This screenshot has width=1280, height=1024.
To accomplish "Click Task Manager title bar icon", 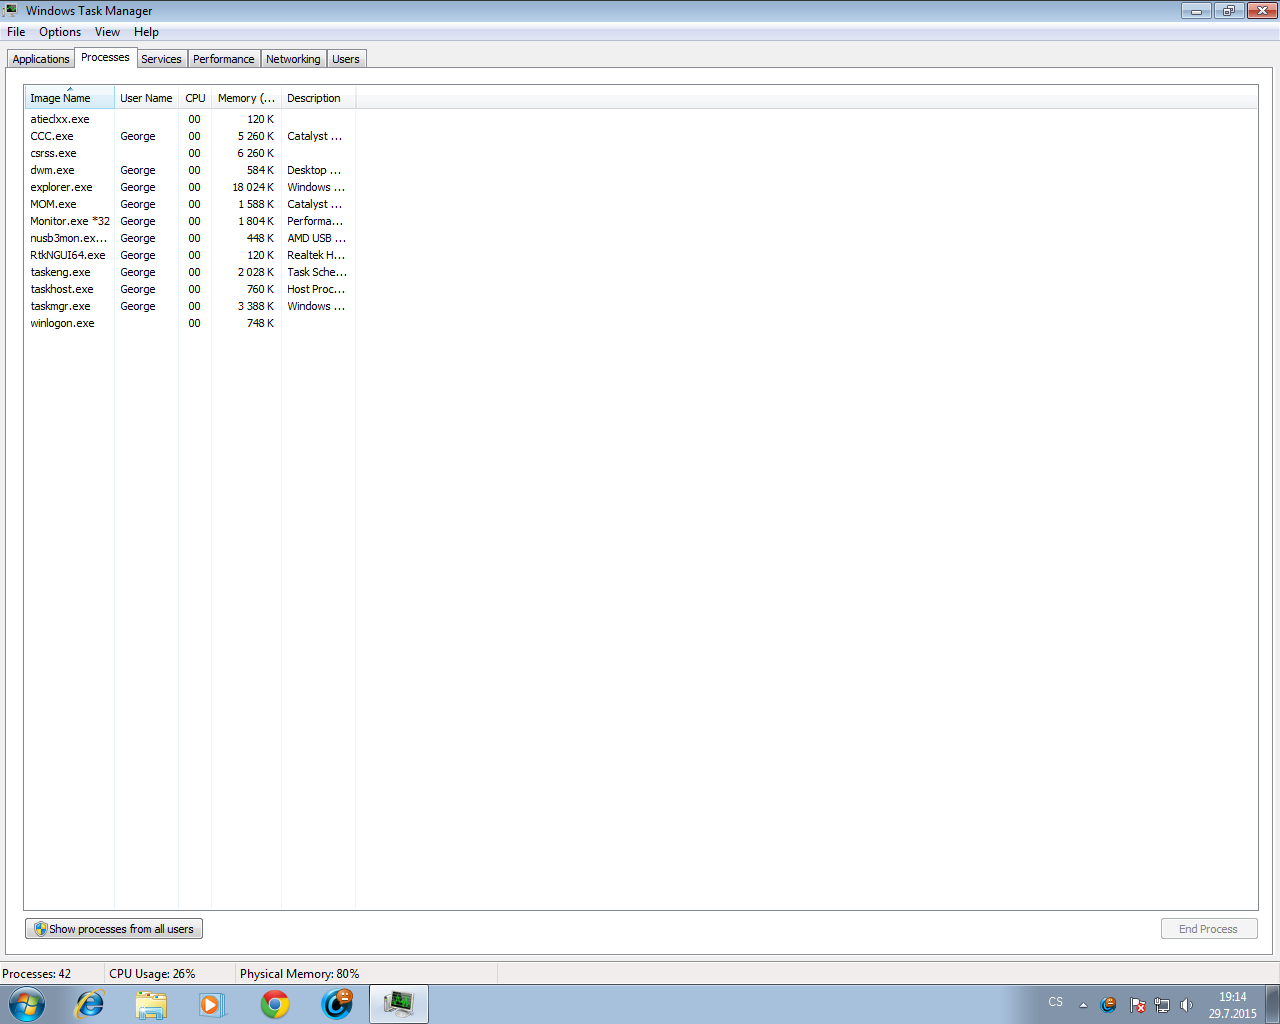I will point(10,10).
